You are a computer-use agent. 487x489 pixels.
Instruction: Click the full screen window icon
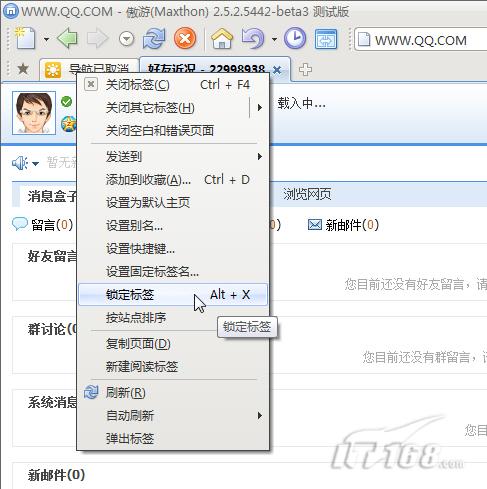[x=326, y=39]
